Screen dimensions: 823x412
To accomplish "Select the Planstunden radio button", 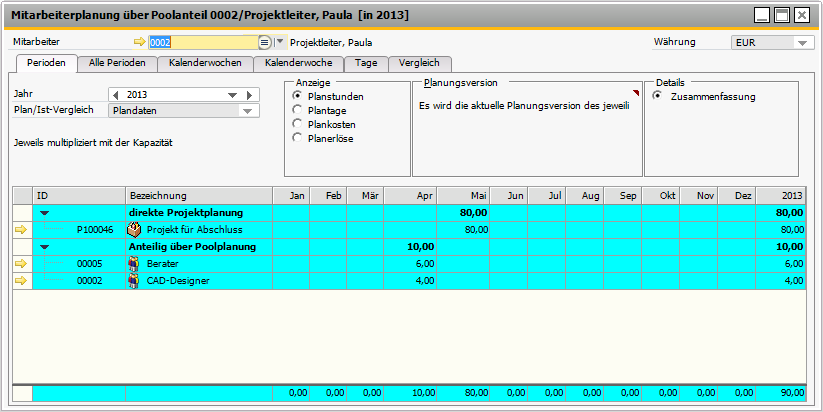I will 298,96.
